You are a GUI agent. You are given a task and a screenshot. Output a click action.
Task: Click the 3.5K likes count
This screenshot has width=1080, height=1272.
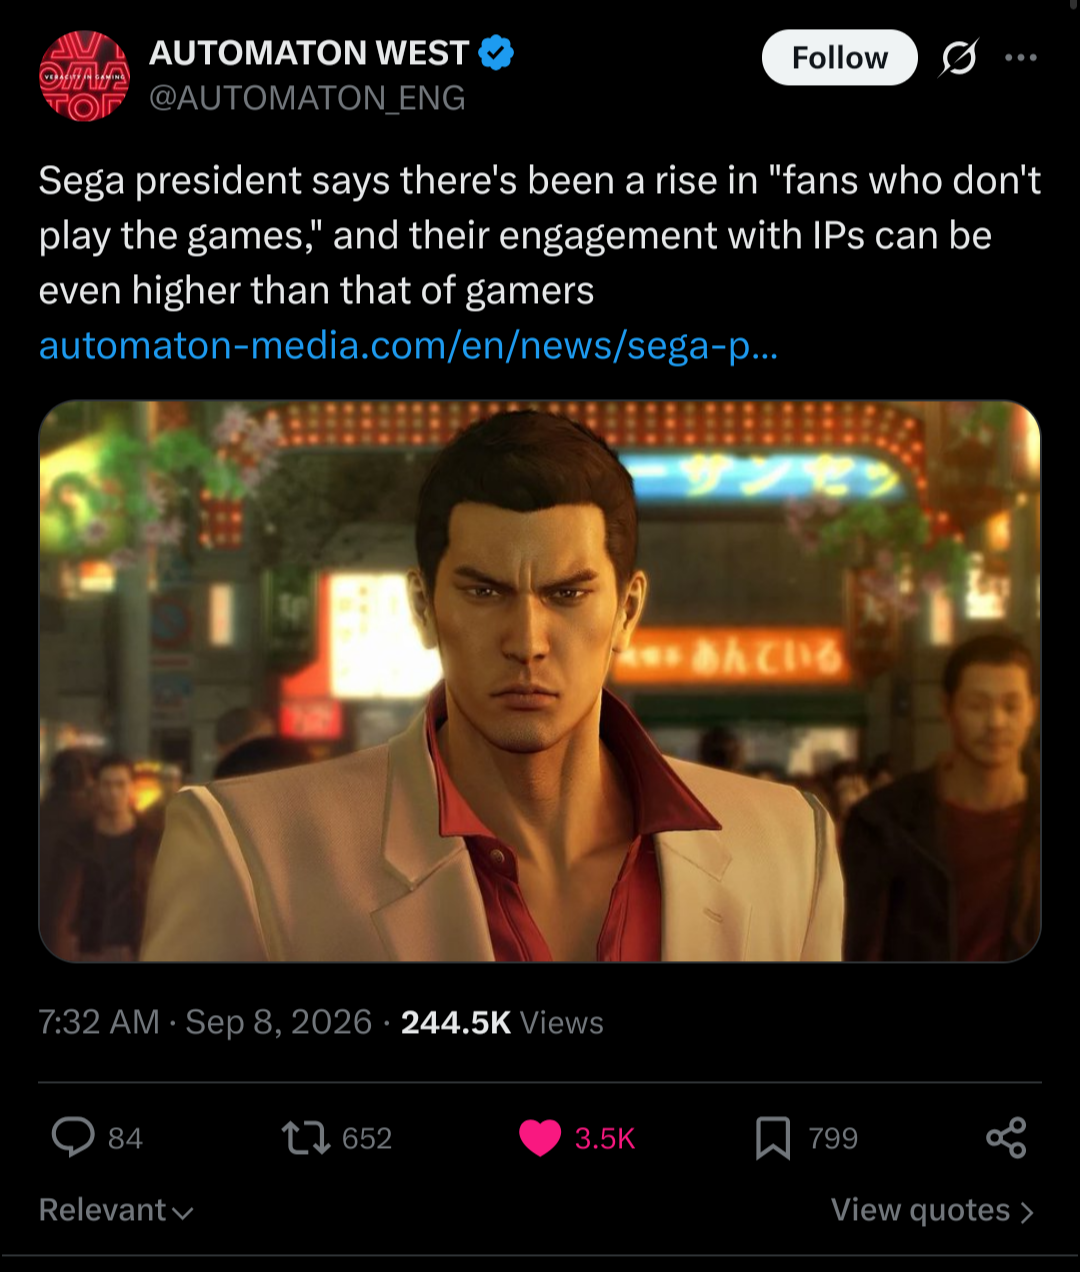(x=605, y=1138)
